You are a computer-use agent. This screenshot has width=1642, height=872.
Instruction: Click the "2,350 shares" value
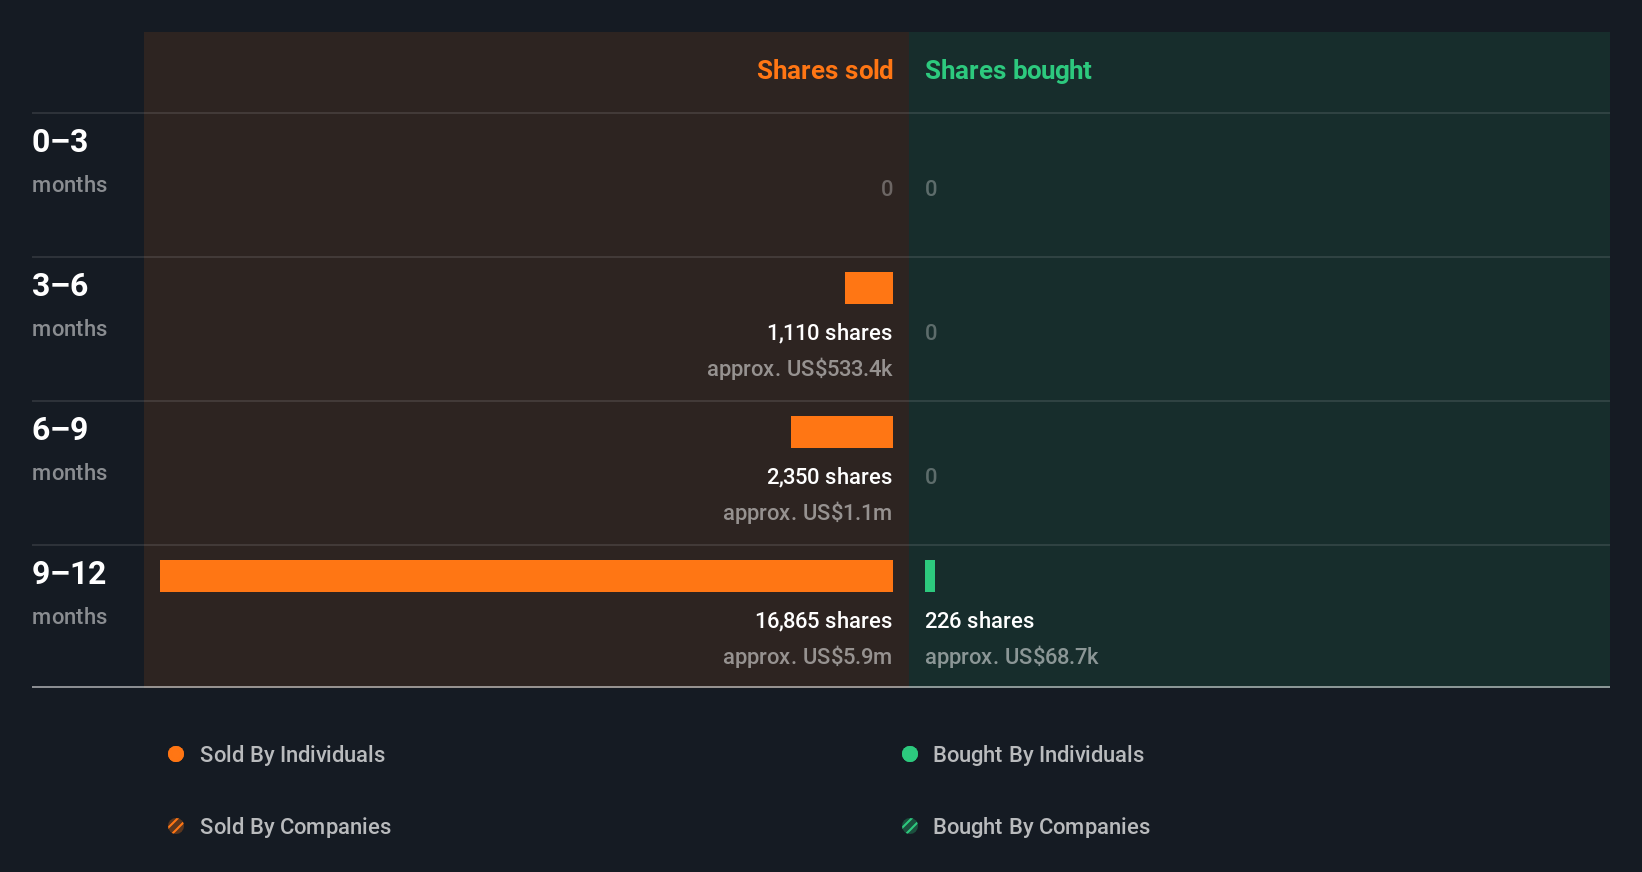(x=830, y=476)
